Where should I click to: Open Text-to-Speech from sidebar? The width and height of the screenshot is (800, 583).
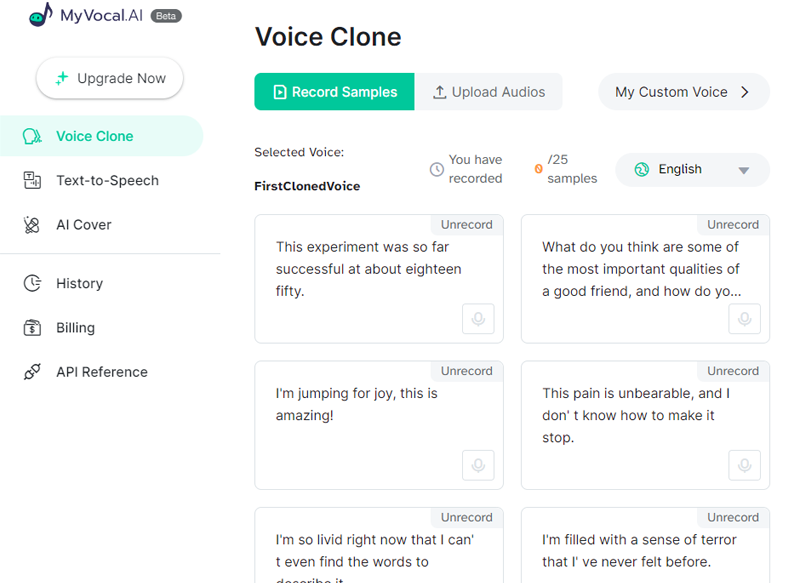[x=107, y=181]
